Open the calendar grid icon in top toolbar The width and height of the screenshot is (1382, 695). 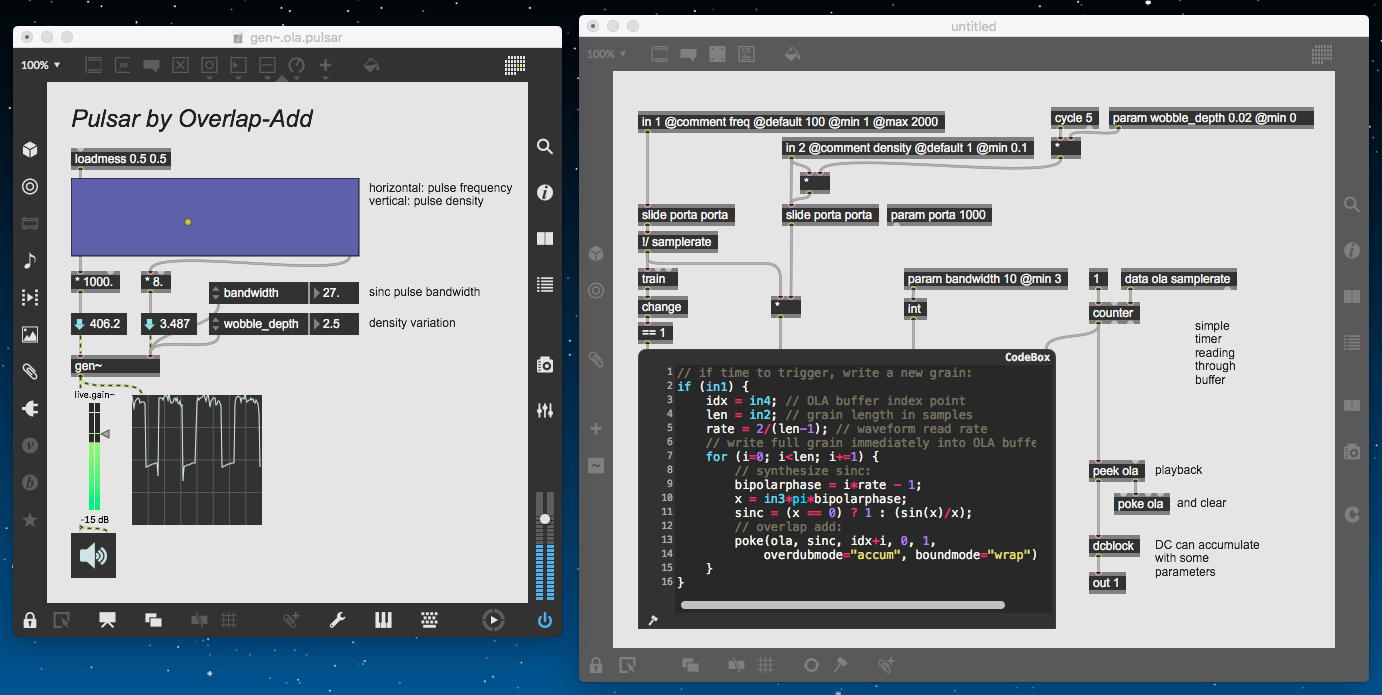(x=515, y=65)
